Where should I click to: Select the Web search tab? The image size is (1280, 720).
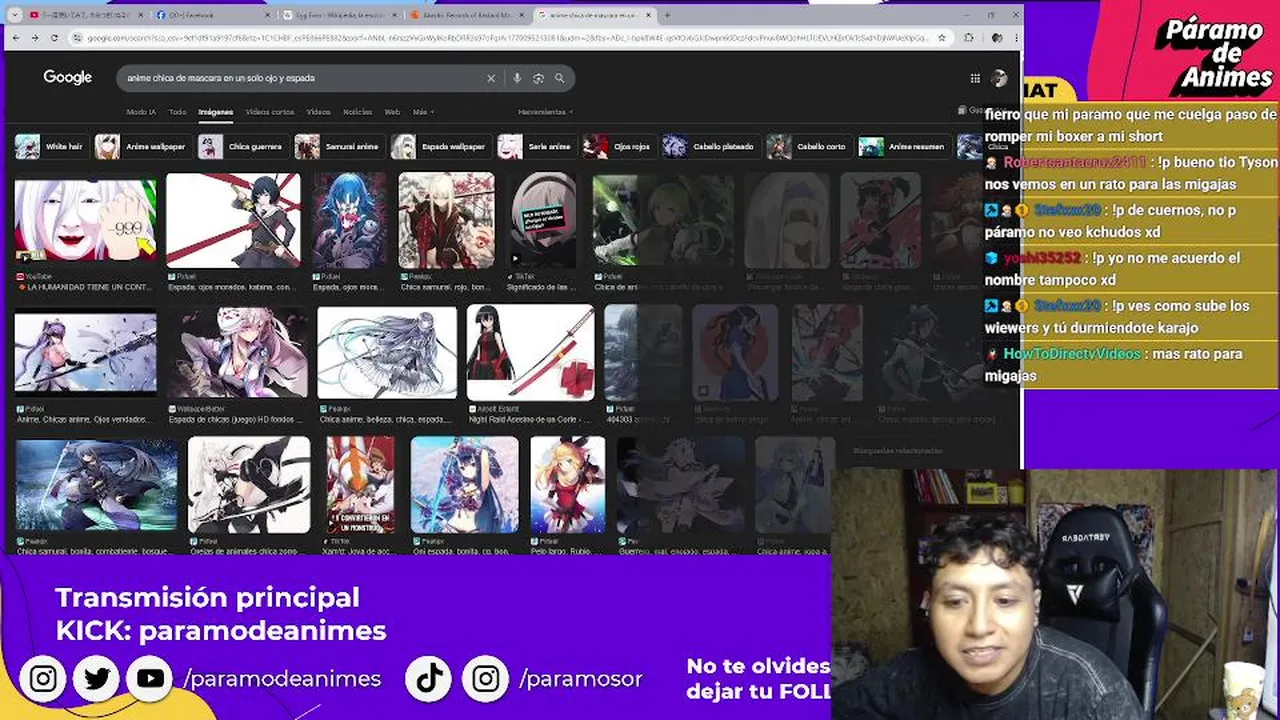point(392,112)
